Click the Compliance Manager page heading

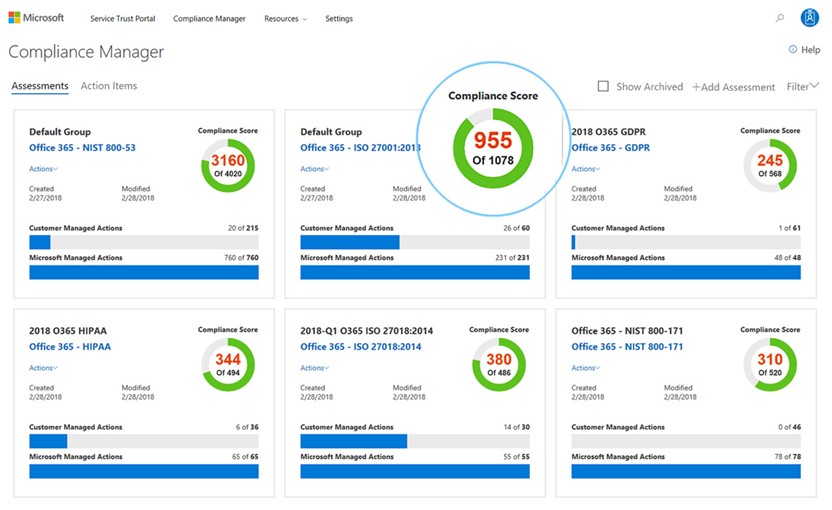(86, 51)
